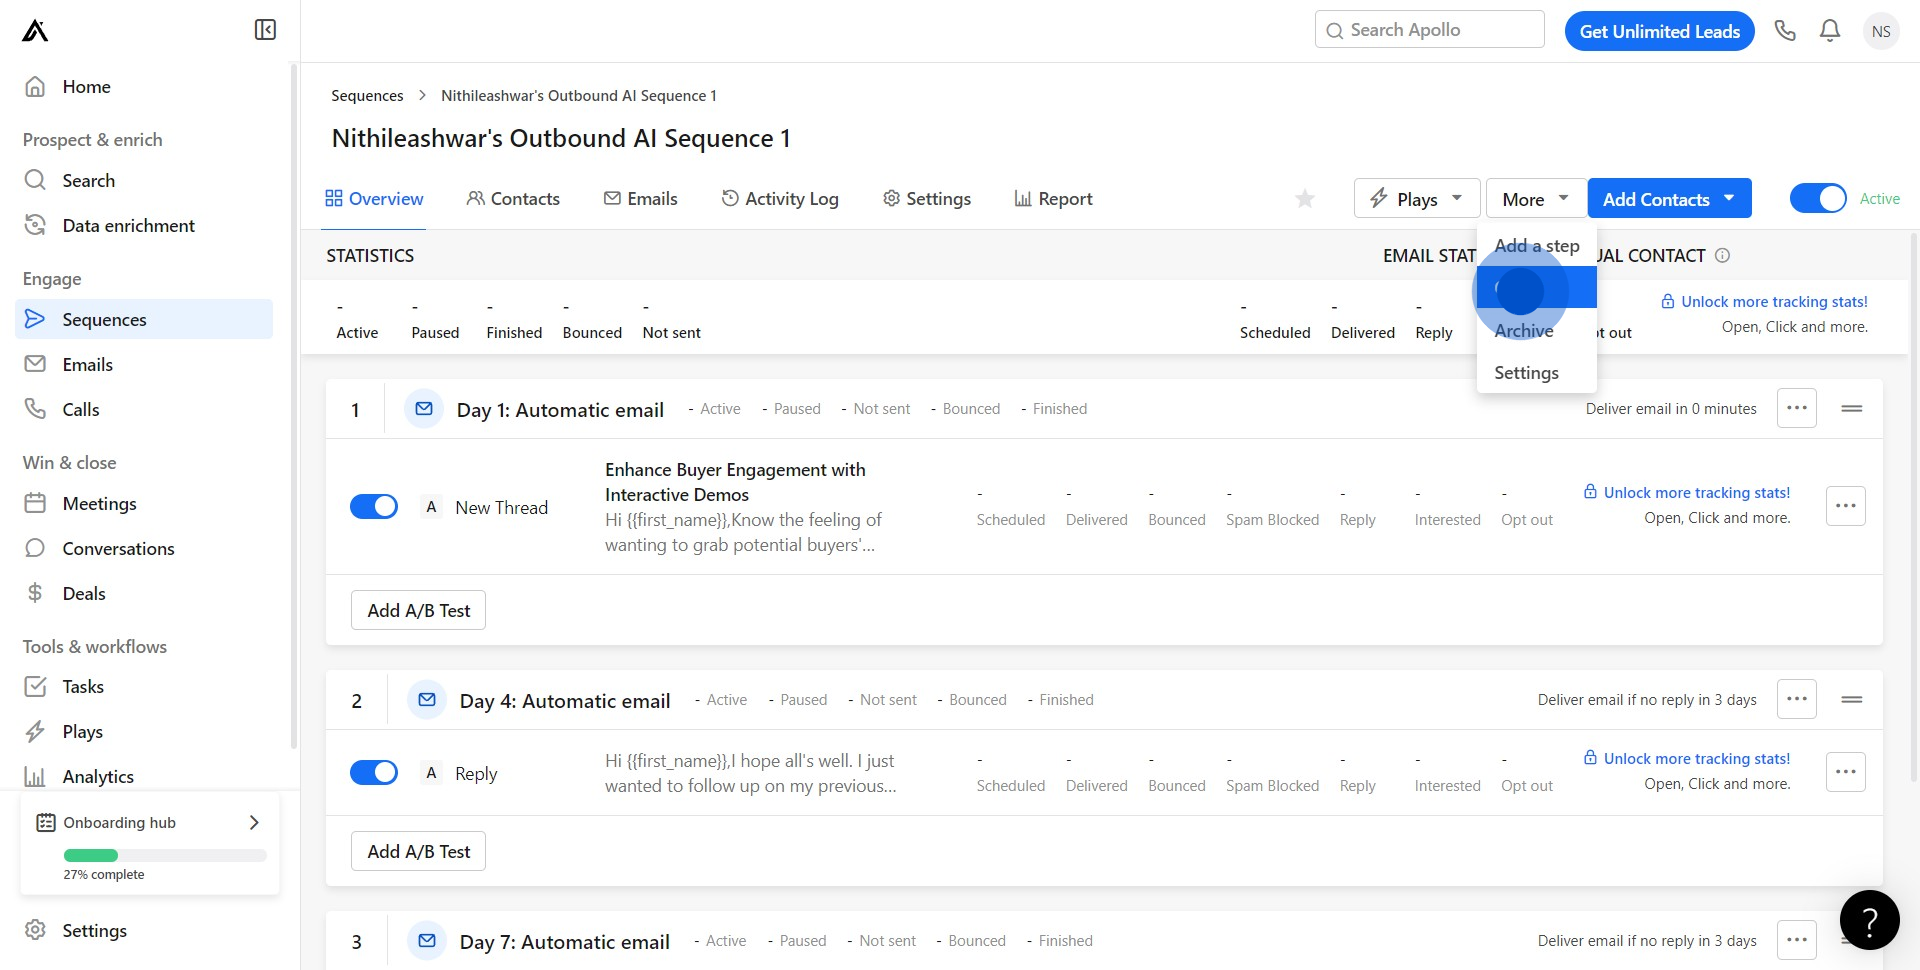
Task: Expand the Add Contacts dropdown arrow
Action: (x=1729, y=198)
